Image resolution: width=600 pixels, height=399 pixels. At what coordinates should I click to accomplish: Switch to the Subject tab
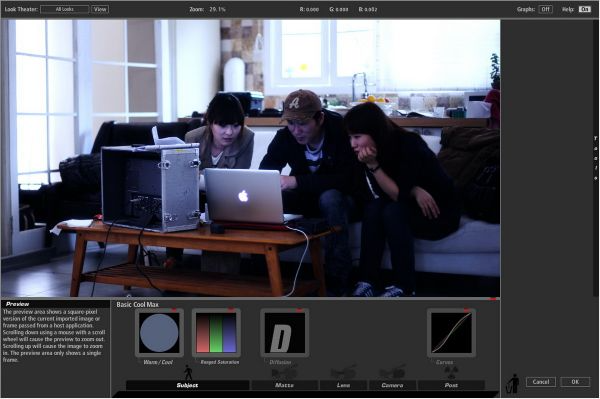click(x=188, y=385)
